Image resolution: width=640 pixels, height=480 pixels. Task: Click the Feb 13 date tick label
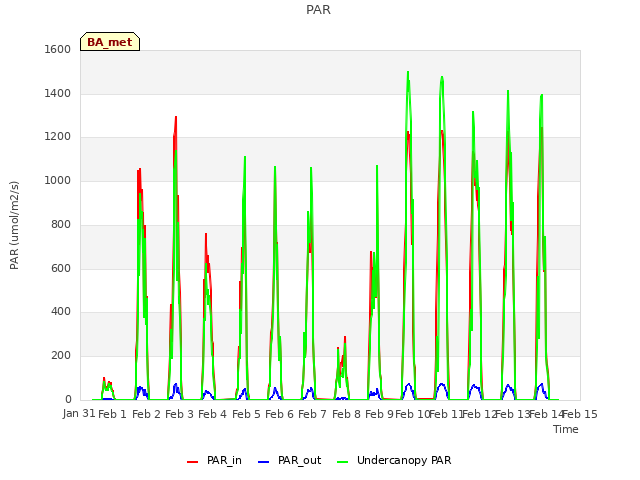pos(512,414)
